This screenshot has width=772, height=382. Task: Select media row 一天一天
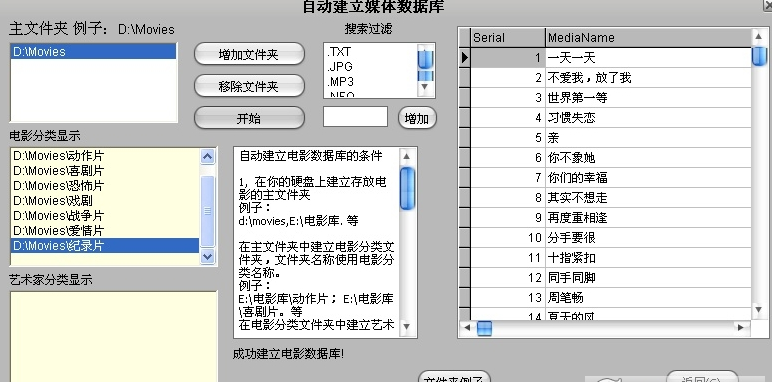coord(648,58)
